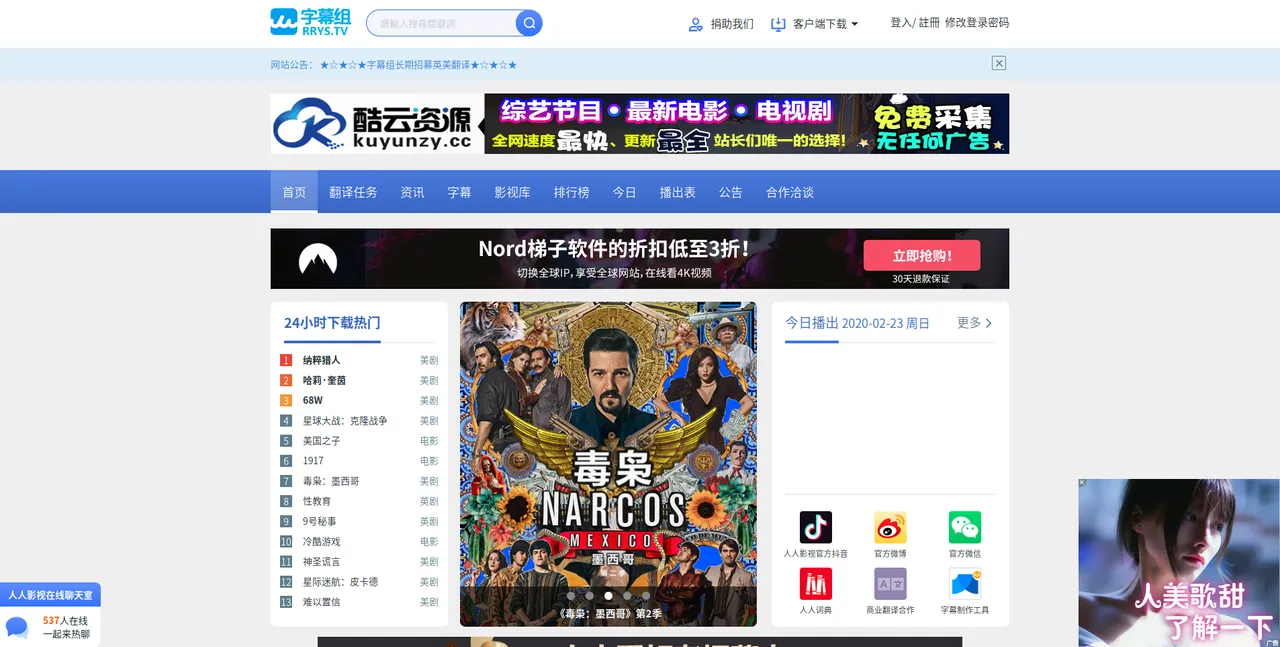Open the 字幕制作工具 subtitle tool icon
The width and height of the screenshot is (1280, 647).
965,584
